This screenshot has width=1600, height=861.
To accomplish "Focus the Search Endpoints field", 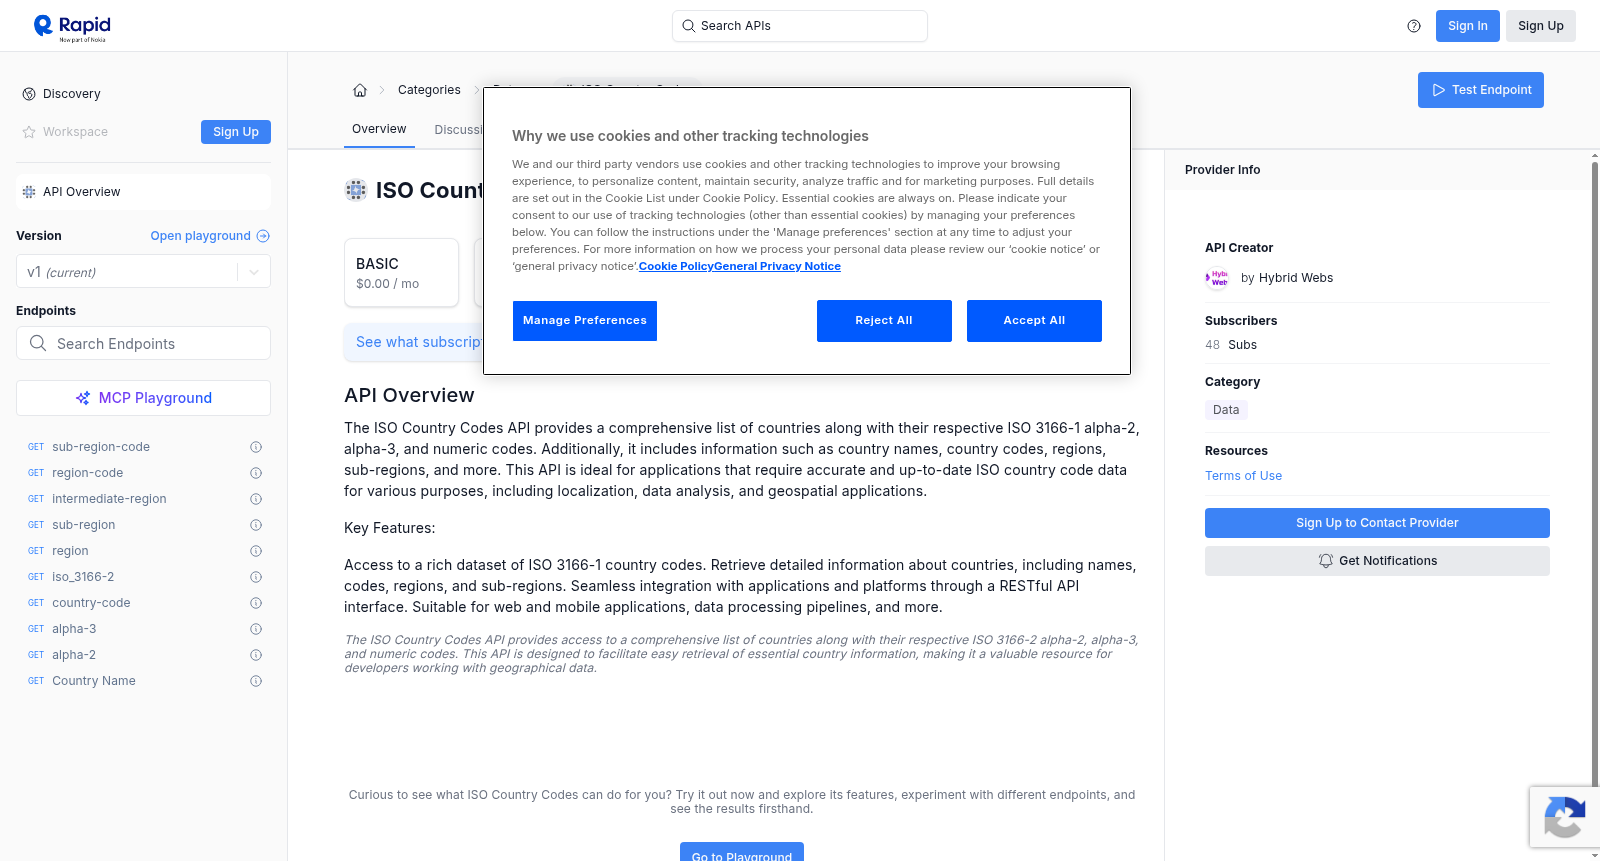I will pyautogui.click(x=143, y=343).
